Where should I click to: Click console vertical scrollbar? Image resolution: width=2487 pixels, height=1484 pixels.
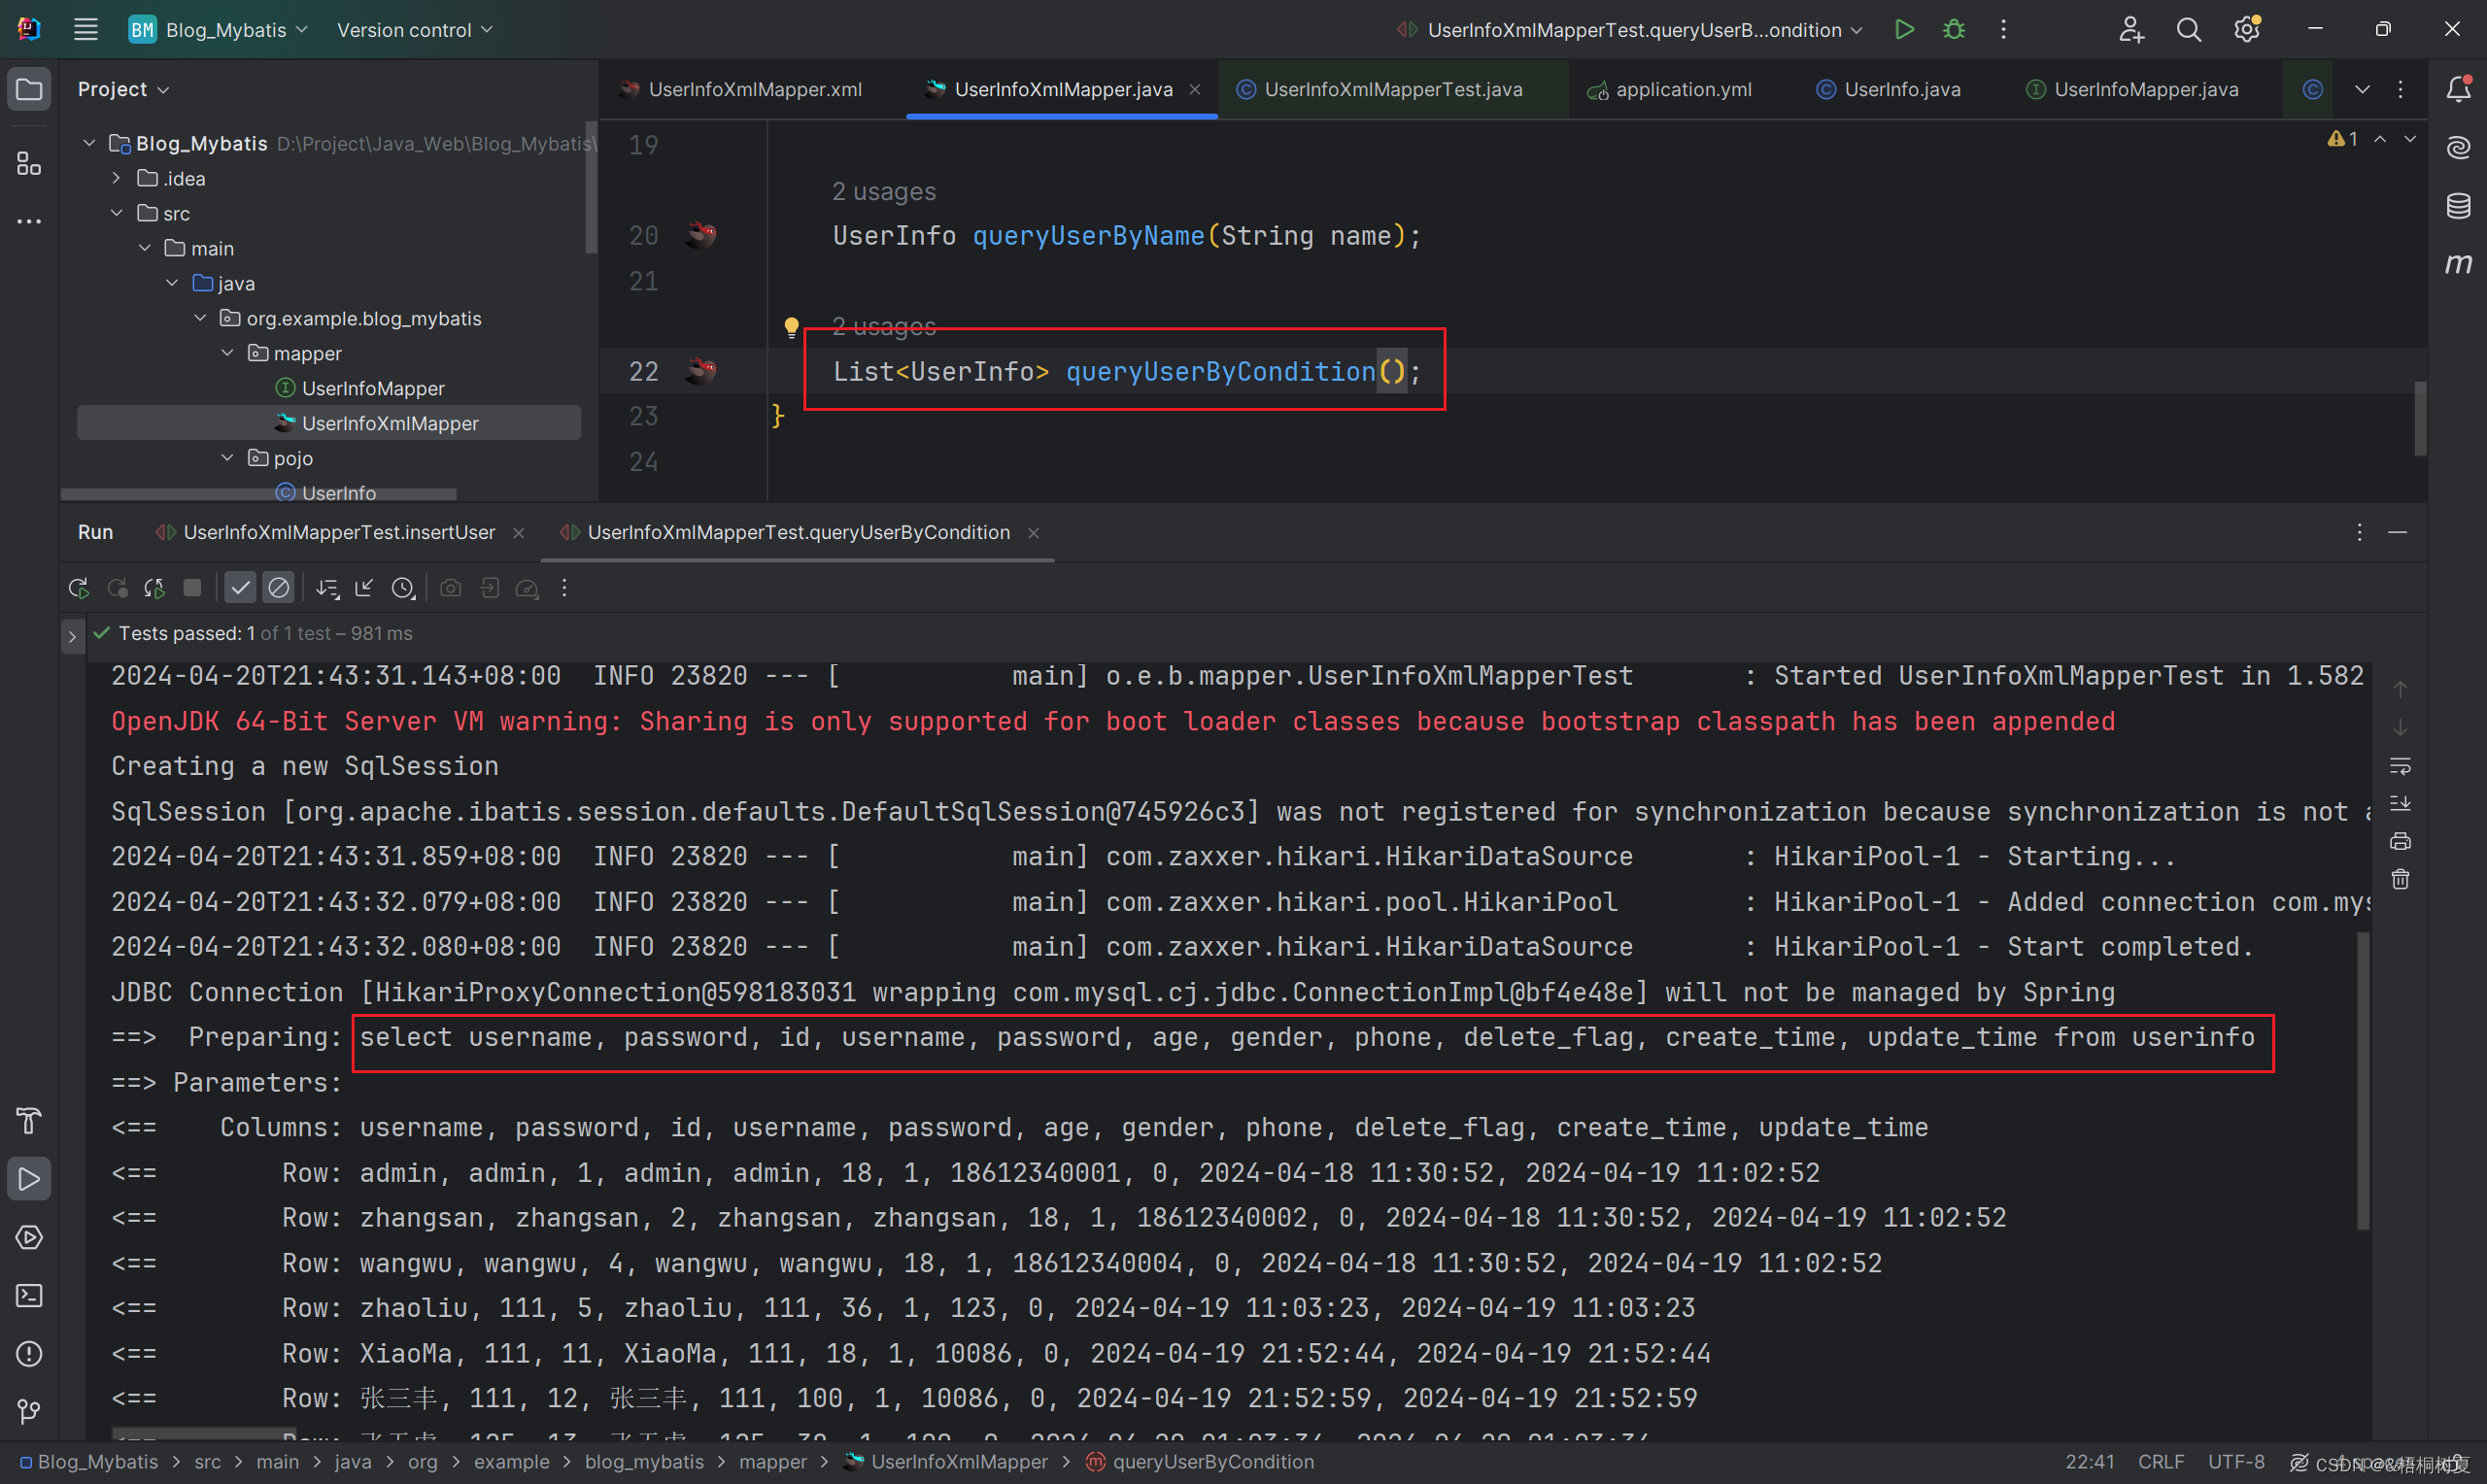2363,1080
